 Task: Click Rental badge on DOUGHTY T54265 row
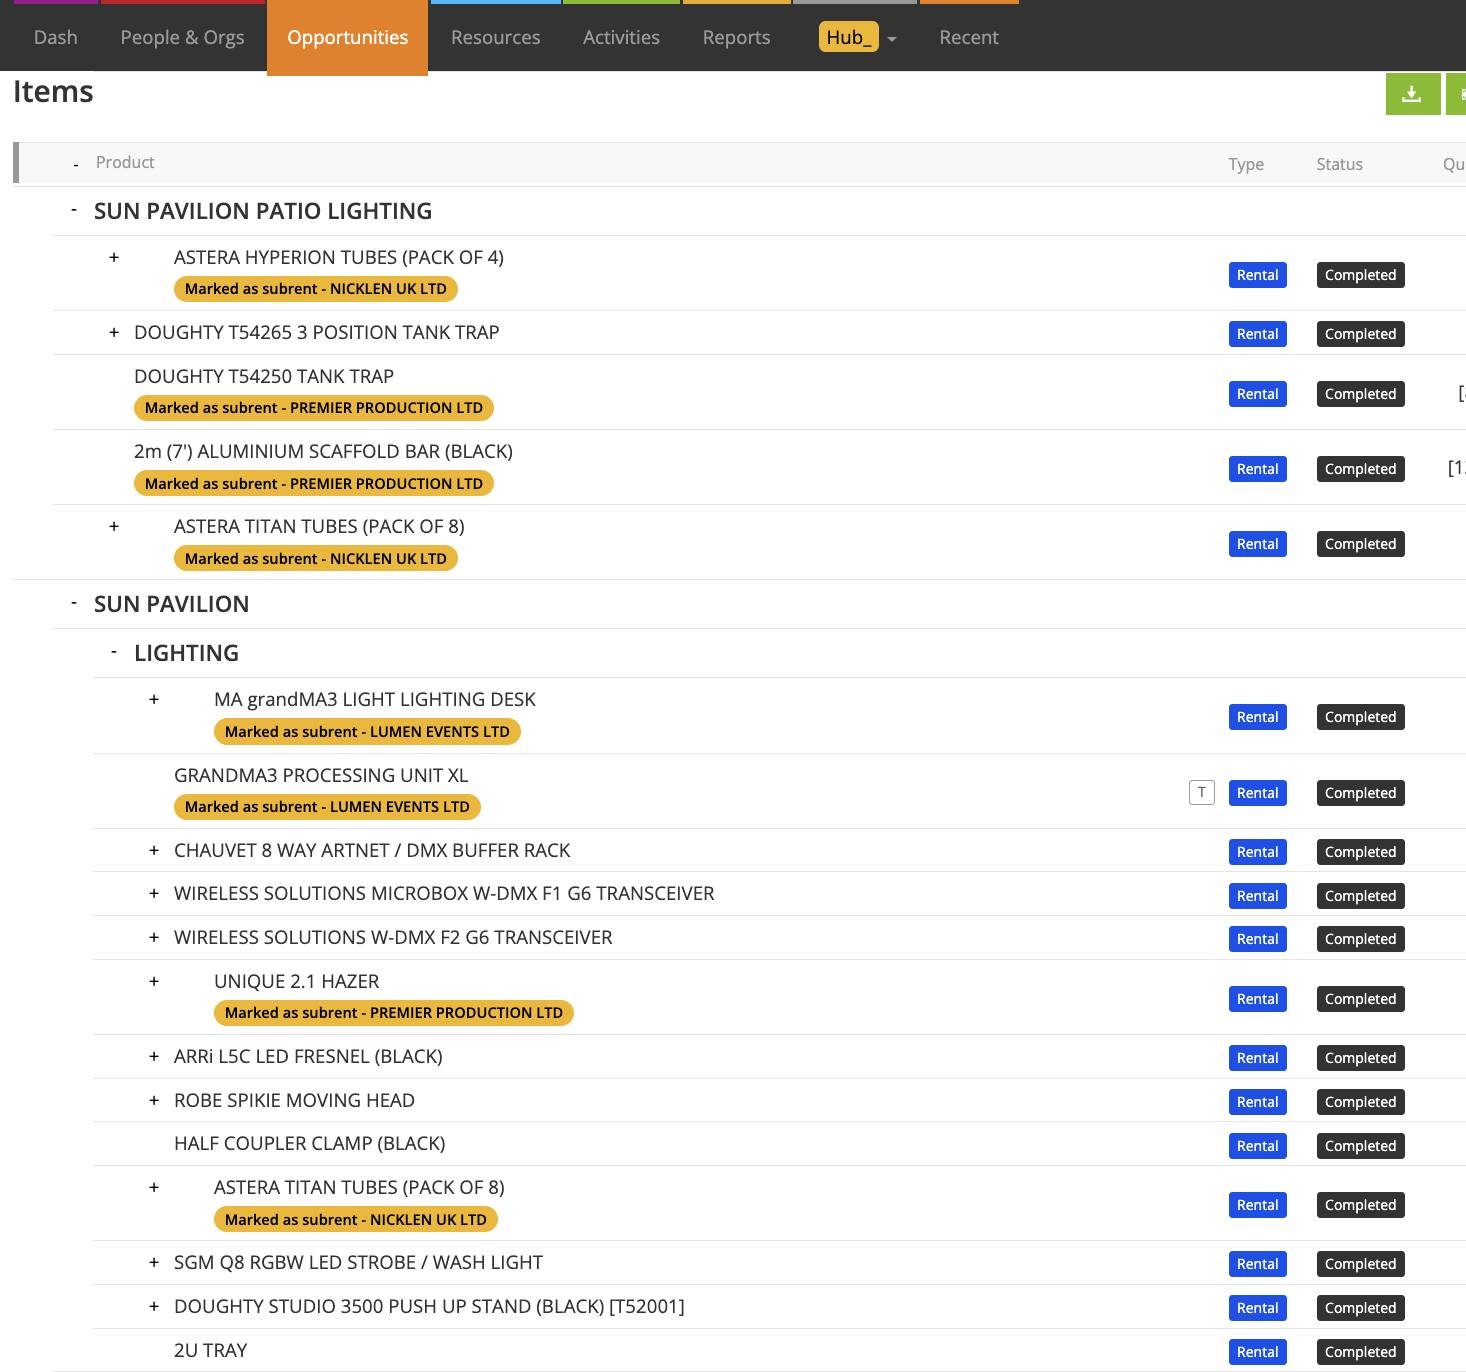click(x=1257, y=334)
